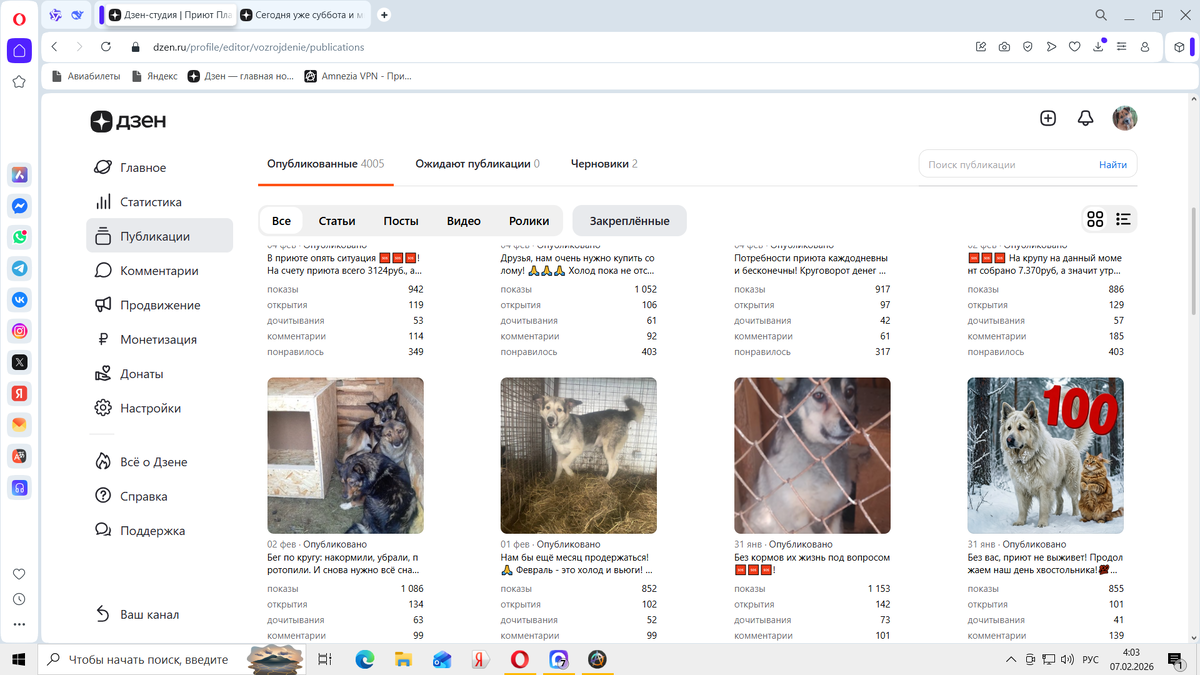Open Продвижение section
This screenshot has height=675, width=1200.
(160, 305)
